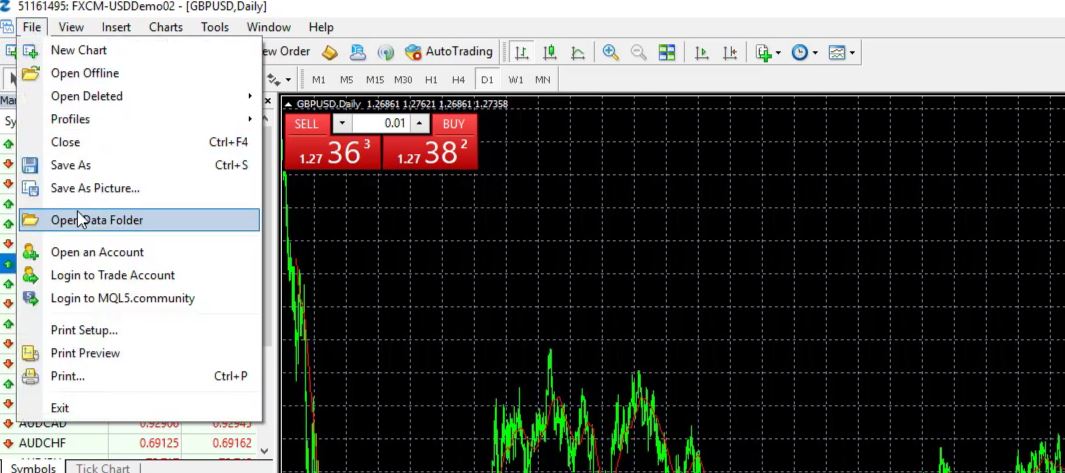Zoom in on the chart
1065x473 pixels.
coord(610,52)
